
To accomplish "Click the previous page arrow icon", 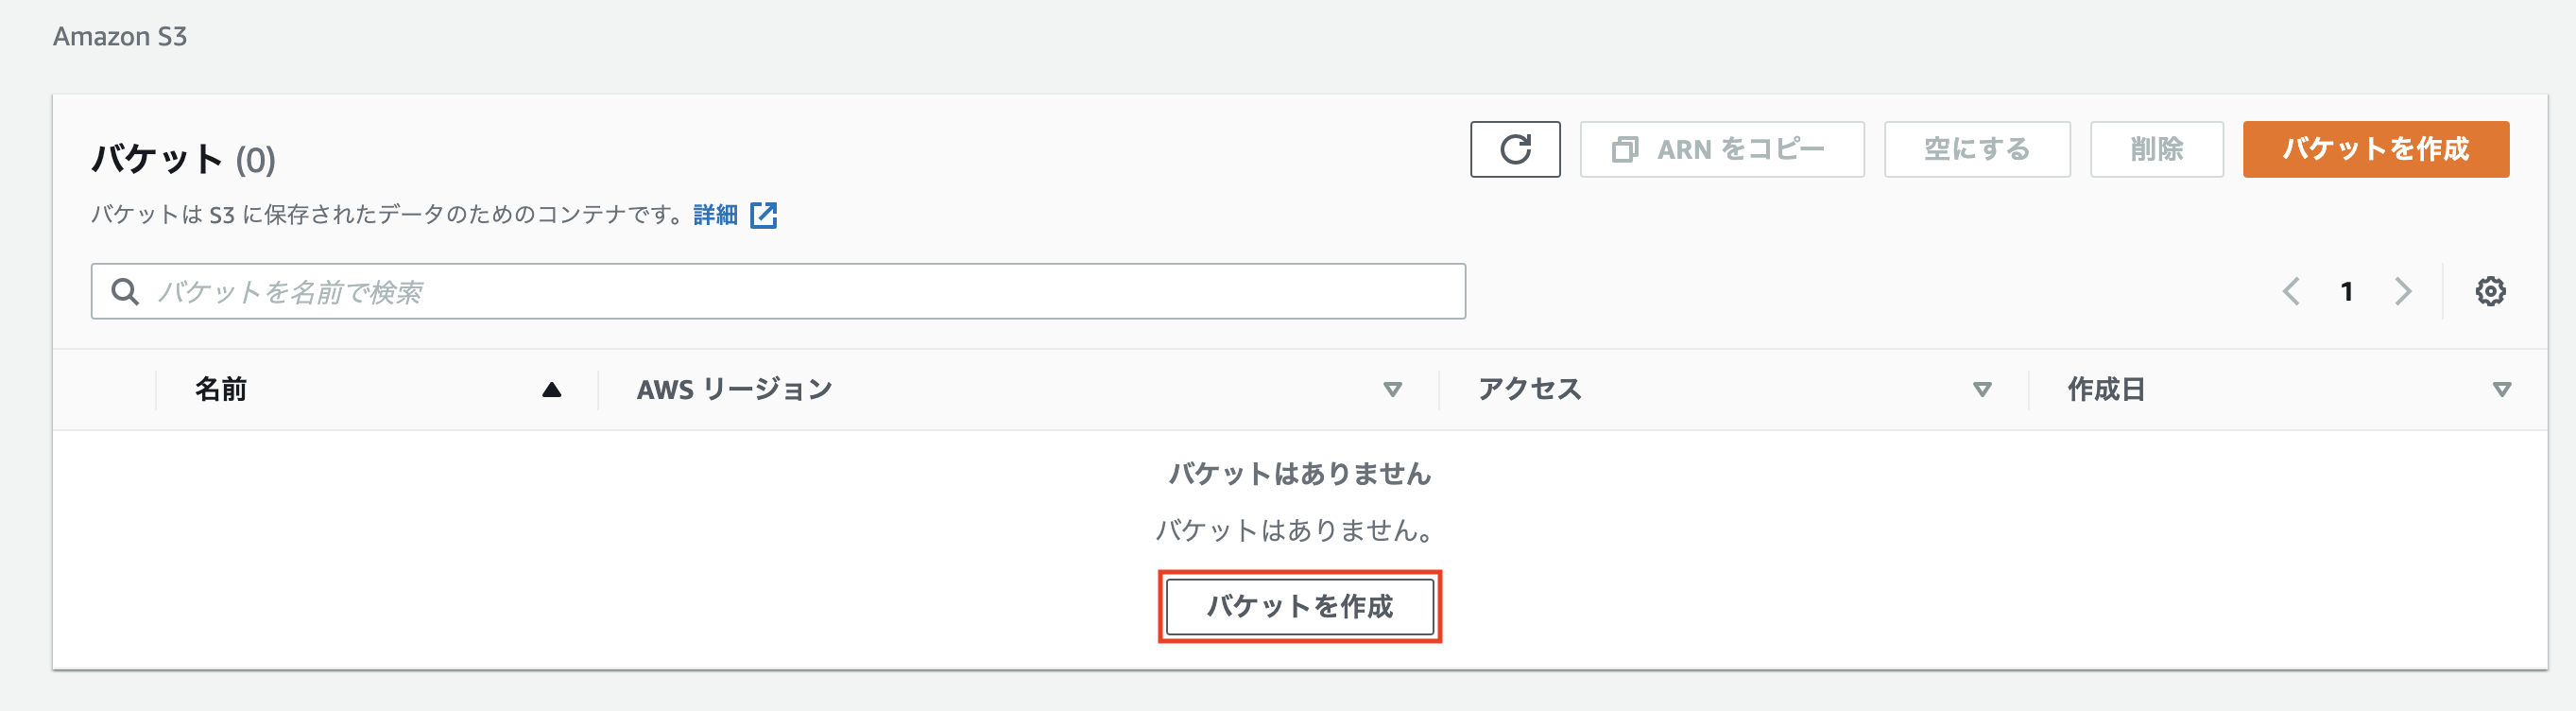I will pyautogui.click(x=2290, y=290).
